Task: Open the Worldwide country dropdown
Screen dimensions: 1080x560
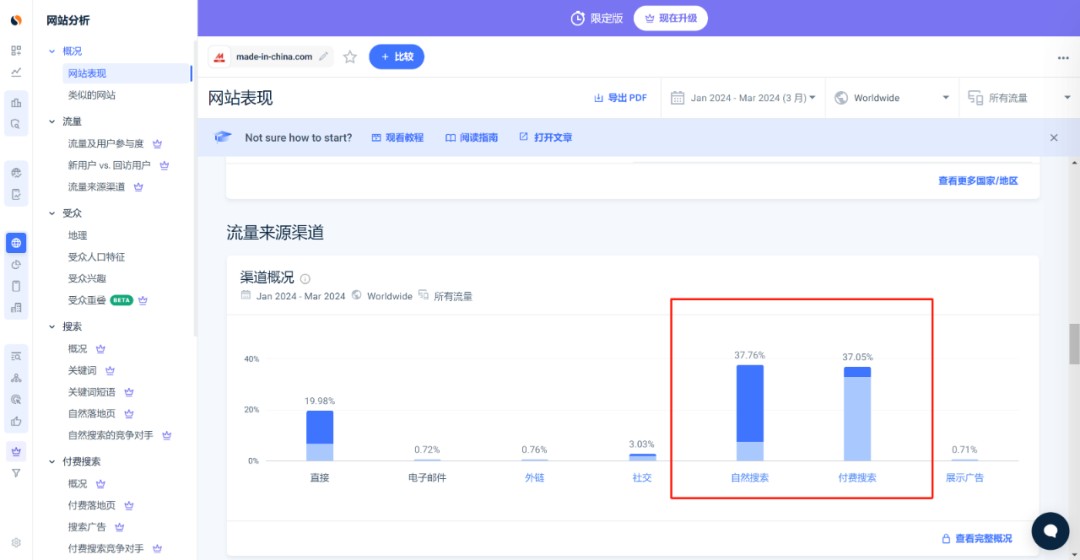Action: coord(891,98)
